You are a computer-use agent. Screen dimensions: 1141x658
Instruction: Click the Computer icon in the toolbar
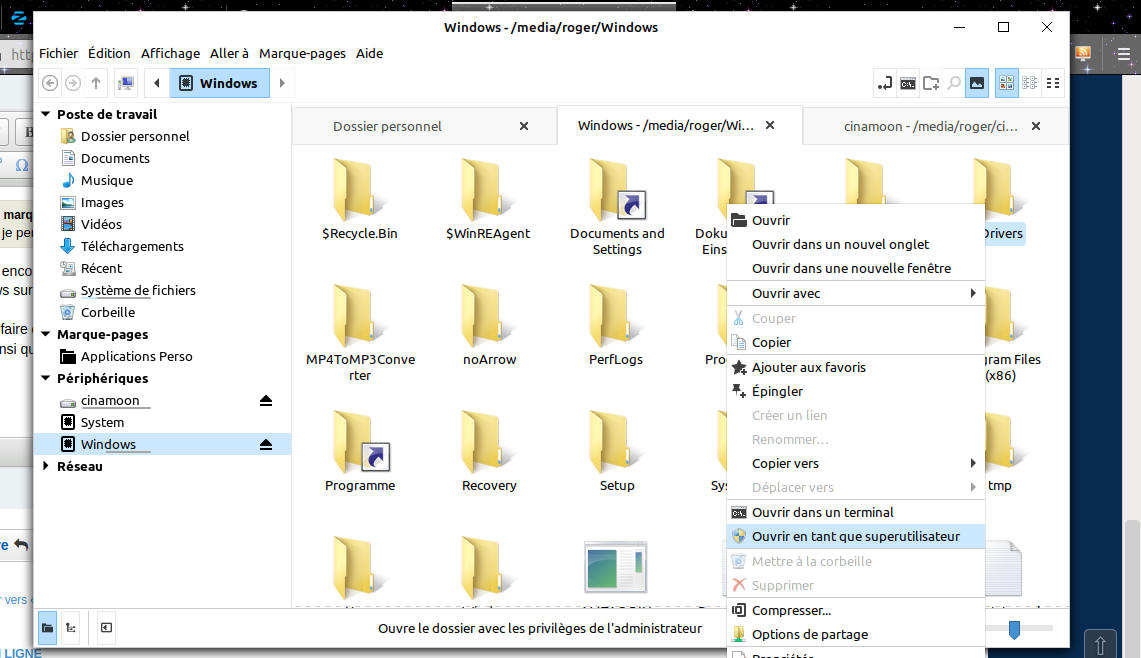click(126, 83)
